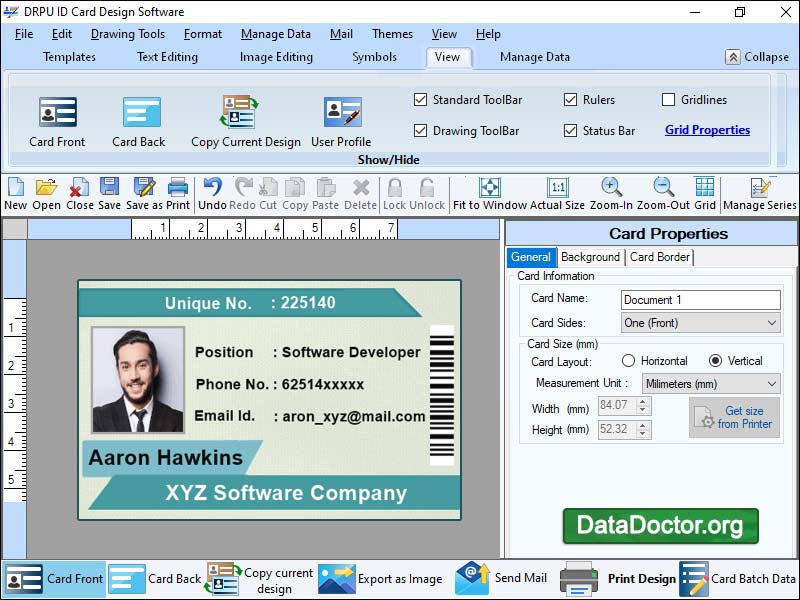Screen dimensions: 800x600
Task: Uncheck the Standard ToolBar option
Action: 421,100
